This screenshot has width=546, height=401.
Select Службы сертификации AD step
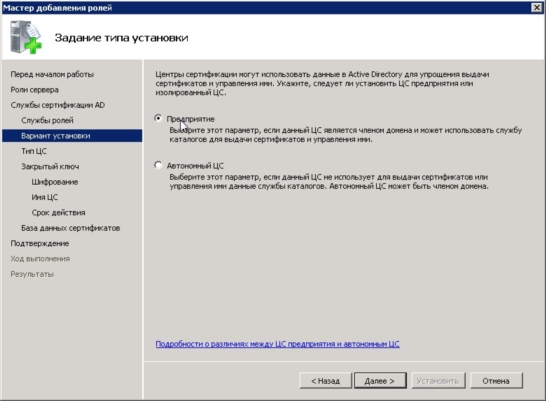[58, 105]
